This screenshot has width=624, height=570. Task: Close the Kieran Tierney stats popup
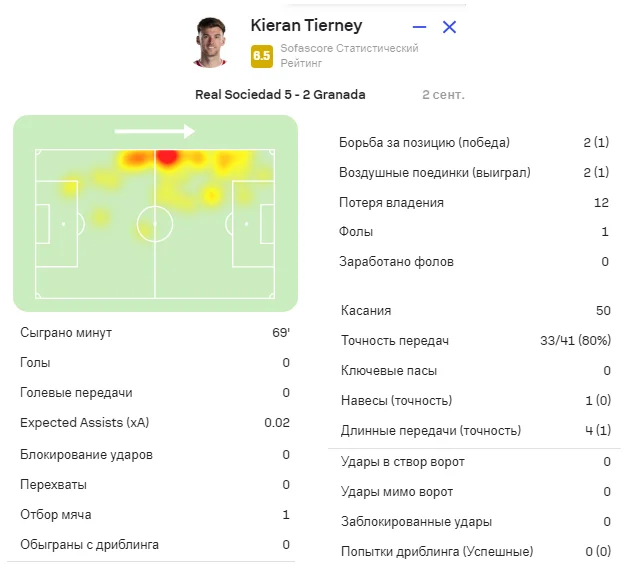click(x=449, y=27)
